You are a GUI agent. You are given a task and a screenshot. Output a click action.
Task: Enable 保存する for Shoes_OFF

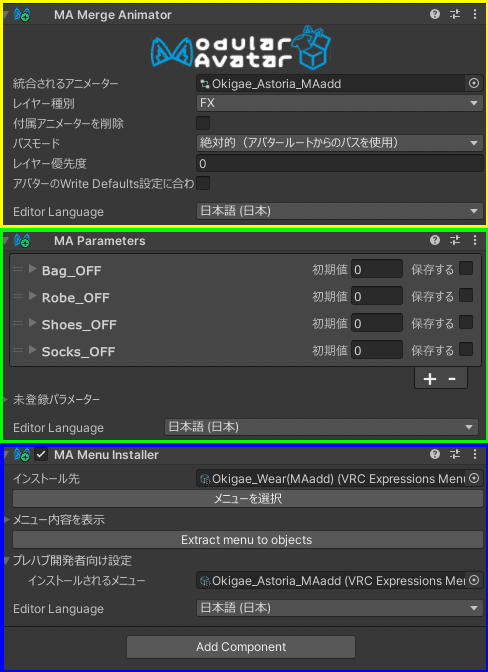466,323
